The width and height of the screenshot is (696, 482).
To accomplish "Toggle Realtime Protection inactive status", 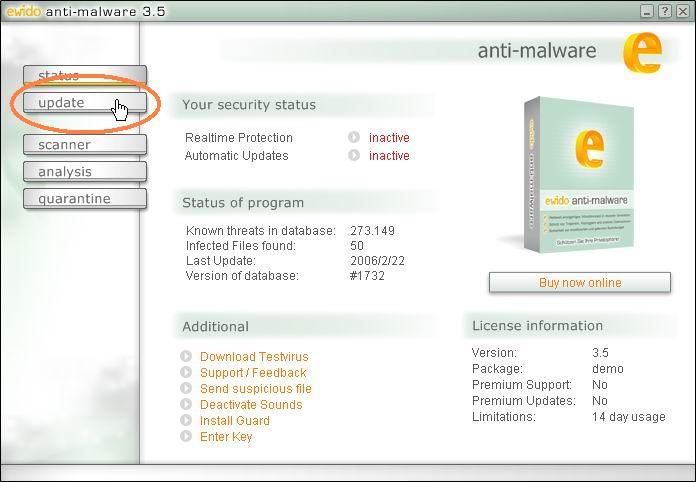I will pos(389,138).
